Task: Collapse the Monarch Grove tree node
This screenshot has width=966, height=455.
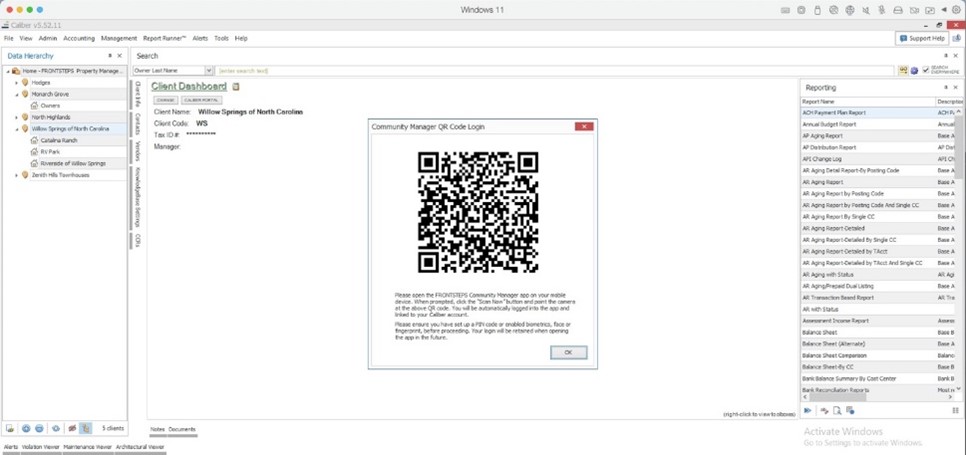Action: 17,94
